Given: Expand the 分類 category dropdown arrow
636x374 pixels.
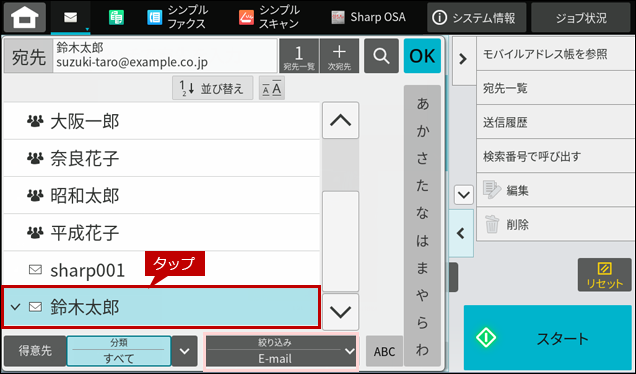Looking at the screenshot, I should [185, 351].
